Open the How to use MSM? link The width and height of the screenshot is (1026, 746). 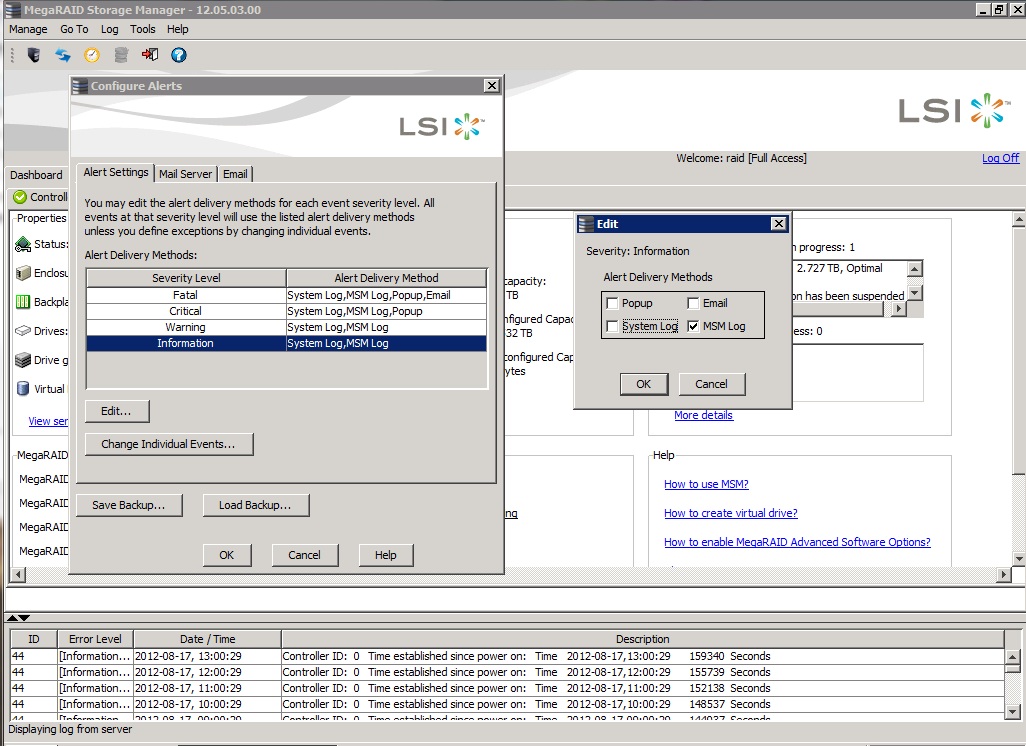(706, 484)
